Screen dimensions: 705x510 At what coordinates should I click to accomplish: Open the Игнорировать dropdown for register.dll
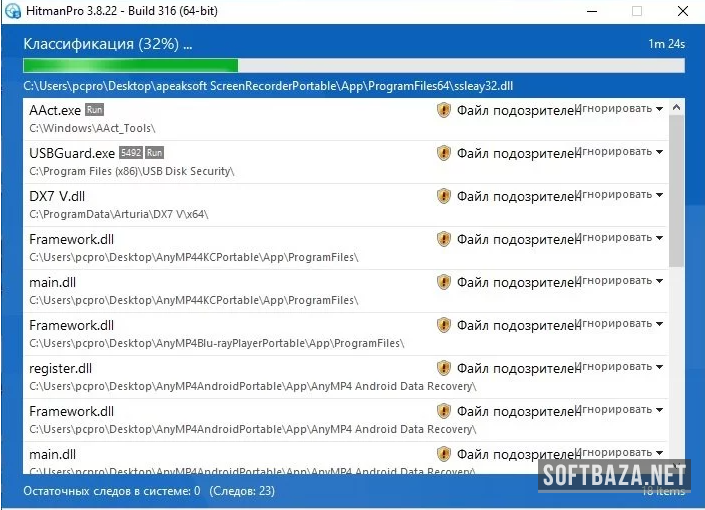620,367
